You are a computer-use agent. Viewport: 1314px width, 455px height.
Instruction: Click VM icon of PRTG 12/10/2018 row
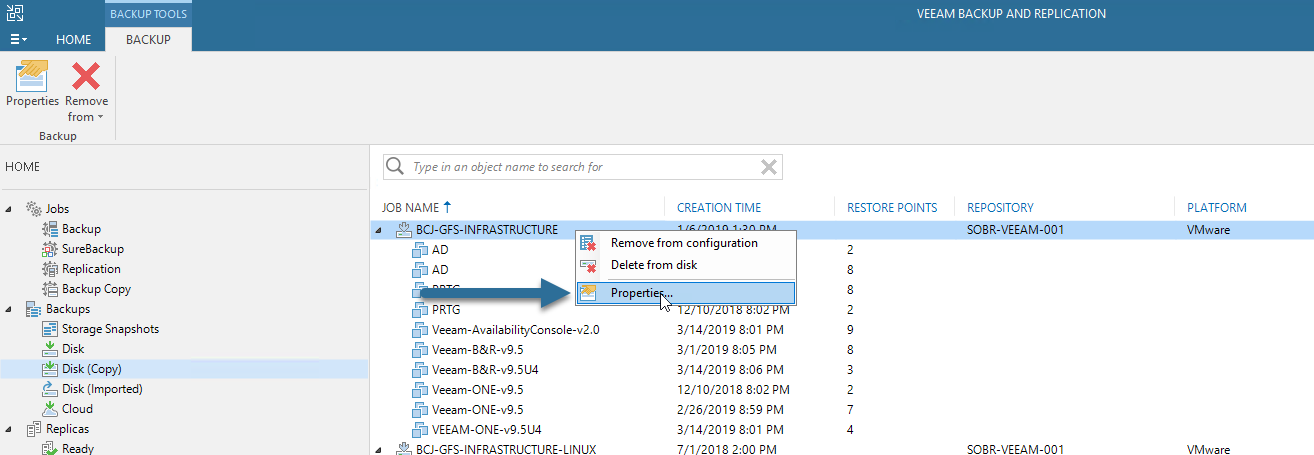(420, 309)
